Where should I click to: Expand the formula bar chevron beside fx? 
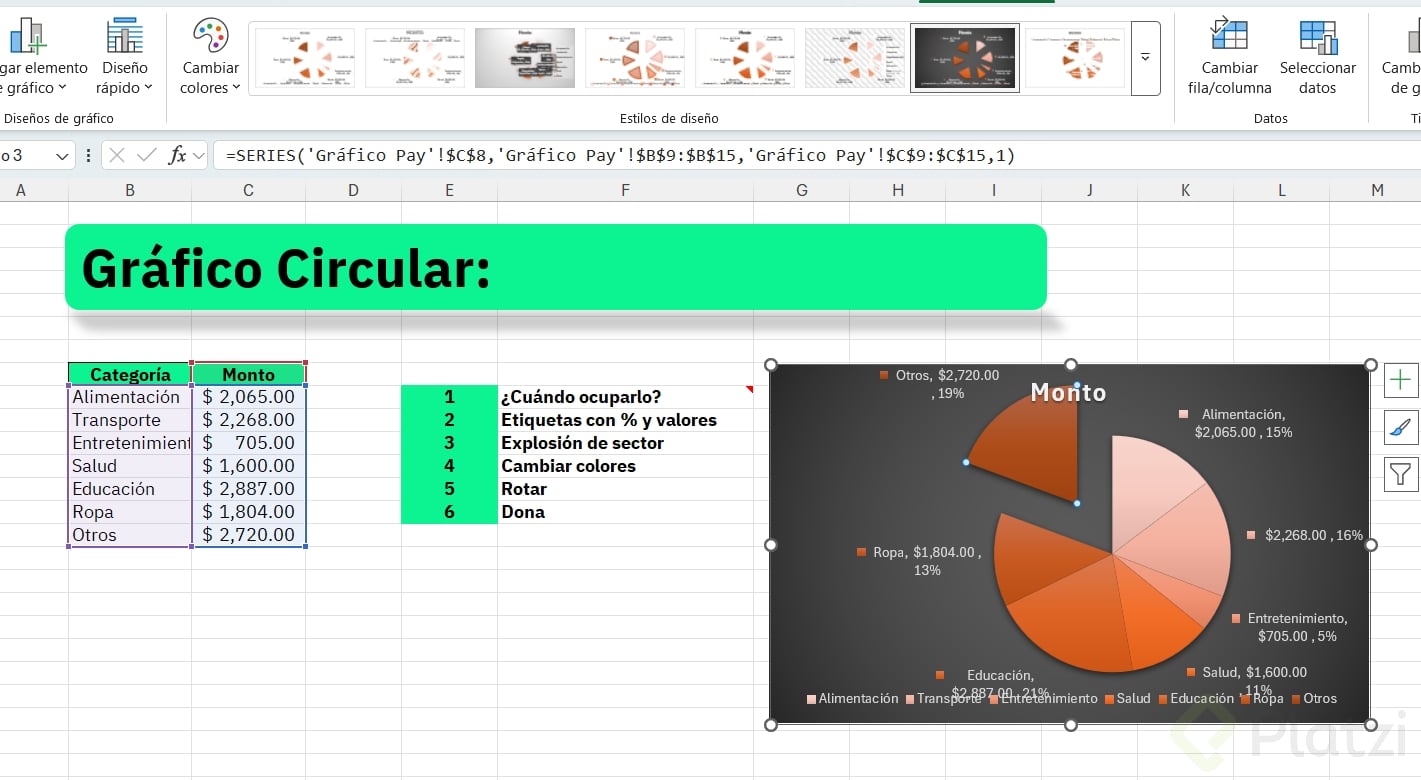pyautogui.click(x=199, y=155)
